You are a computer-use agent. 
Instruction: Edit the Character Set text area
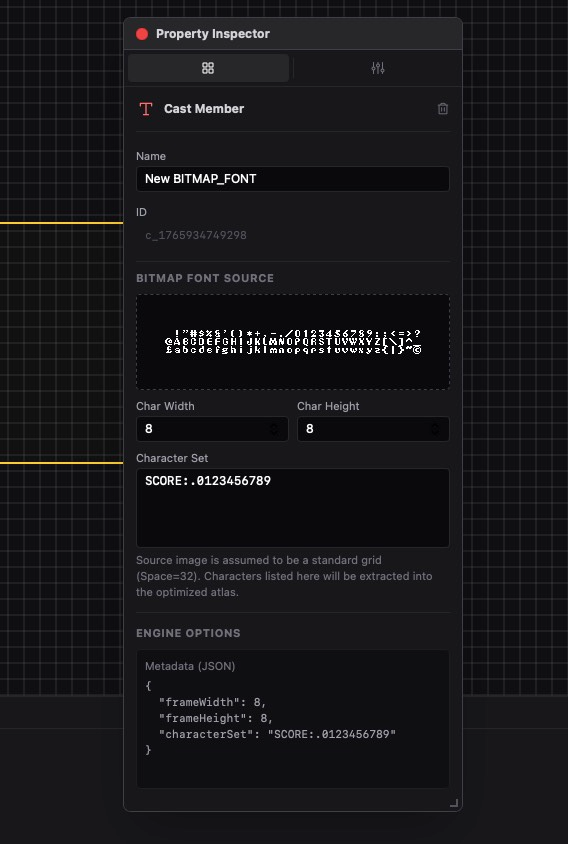(x=293, y=508)
